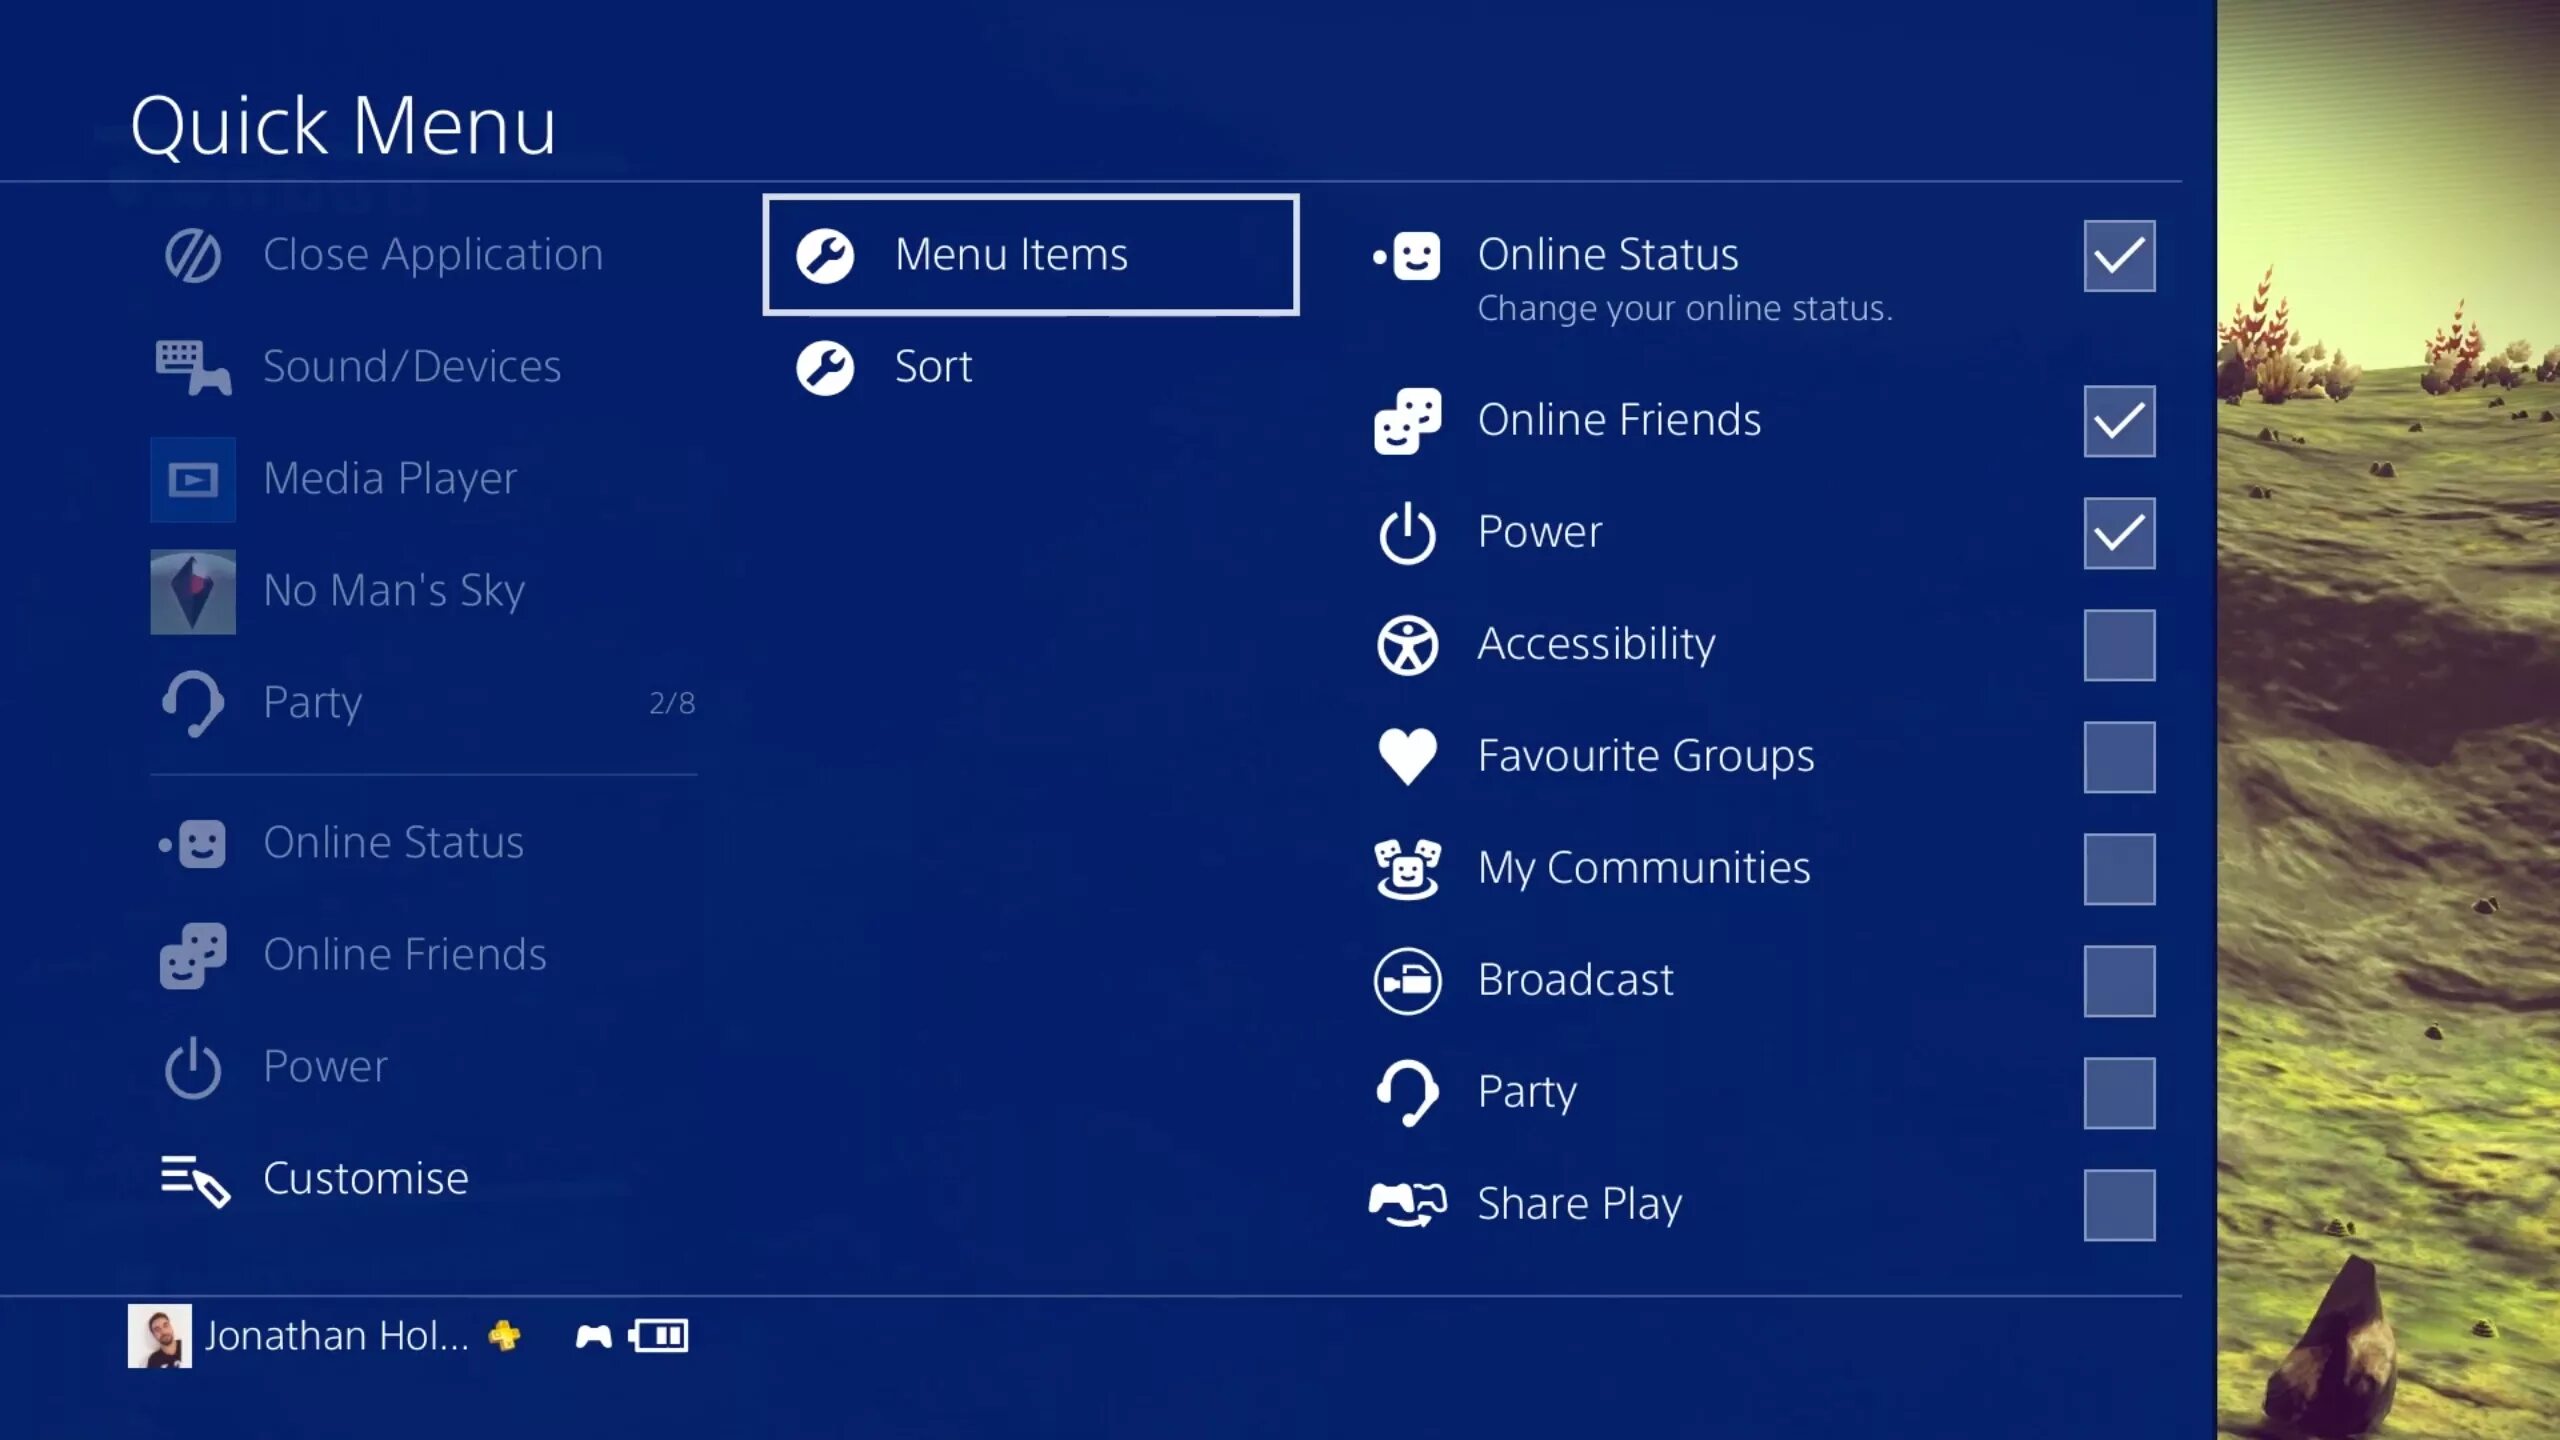This screenshot has height=1440, width=2560.
Task: Select the Accessibility icon
Action: point(1407,644)
